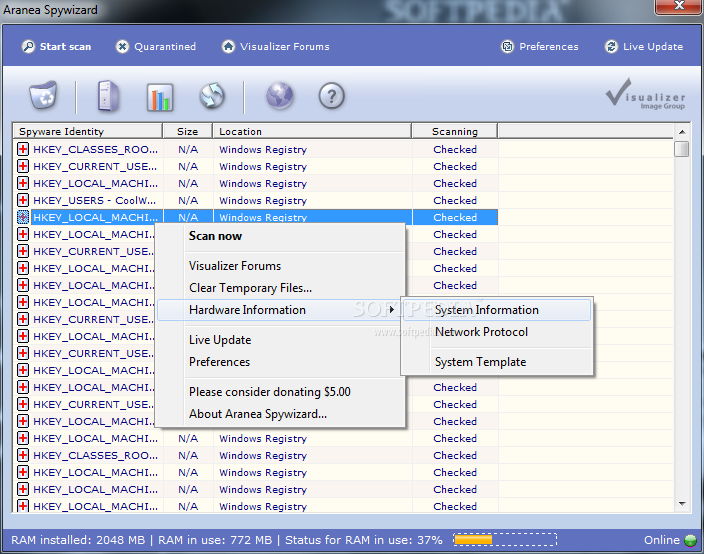
Task: Open Preferences from the top bar
Action: click(540, 47)
